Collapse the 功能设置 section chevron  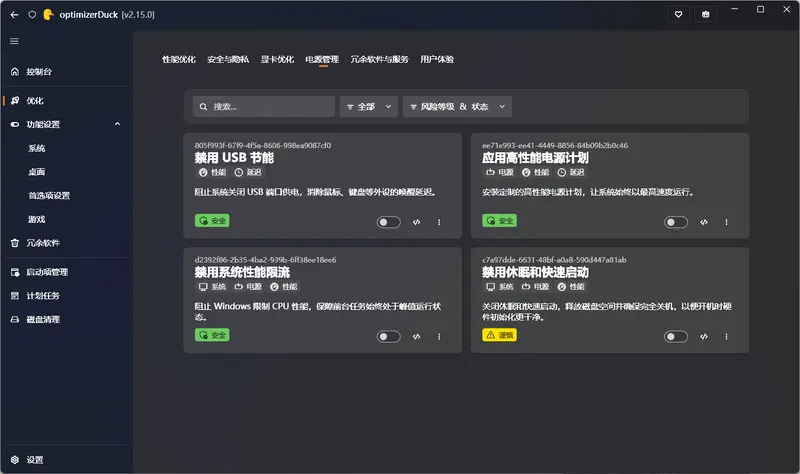click(117, 124)
